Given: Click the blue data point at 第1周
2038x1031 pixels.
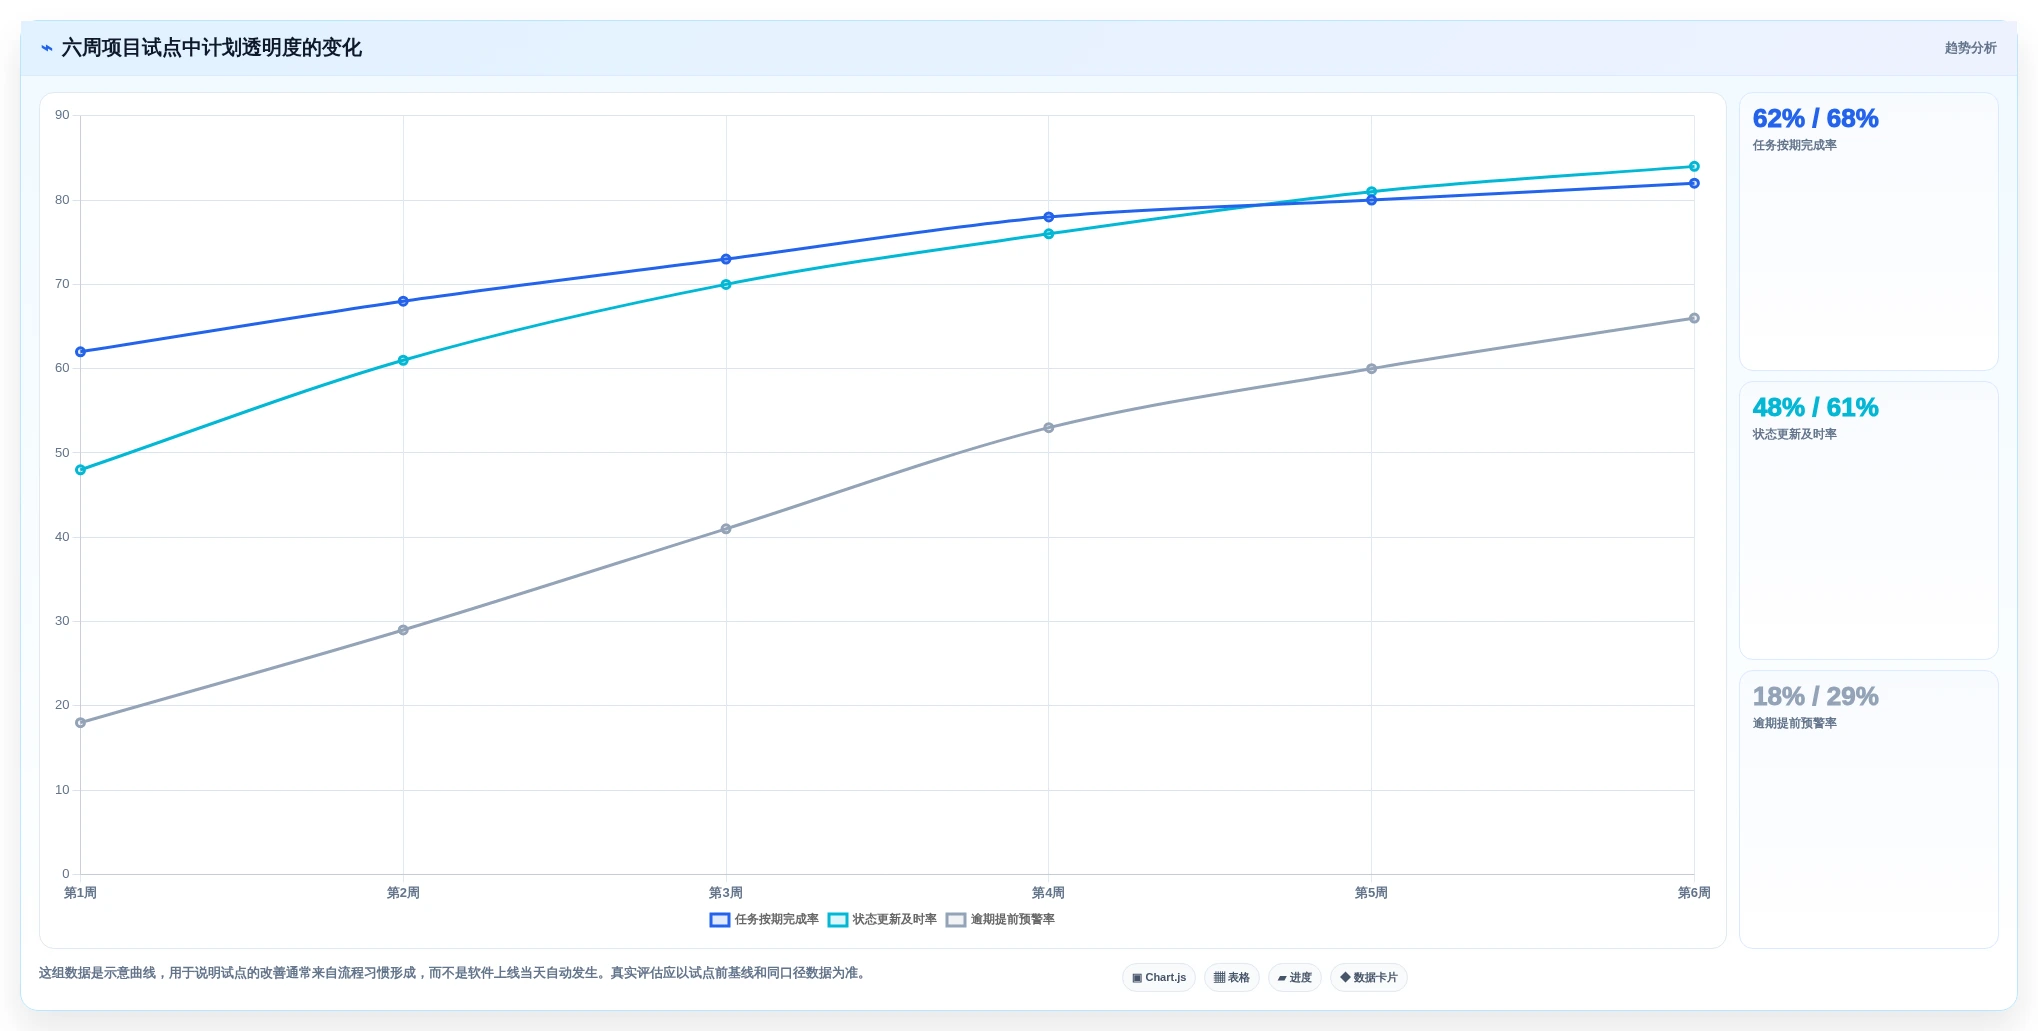Looking at the screenshot, I should (x=81, y=352).
